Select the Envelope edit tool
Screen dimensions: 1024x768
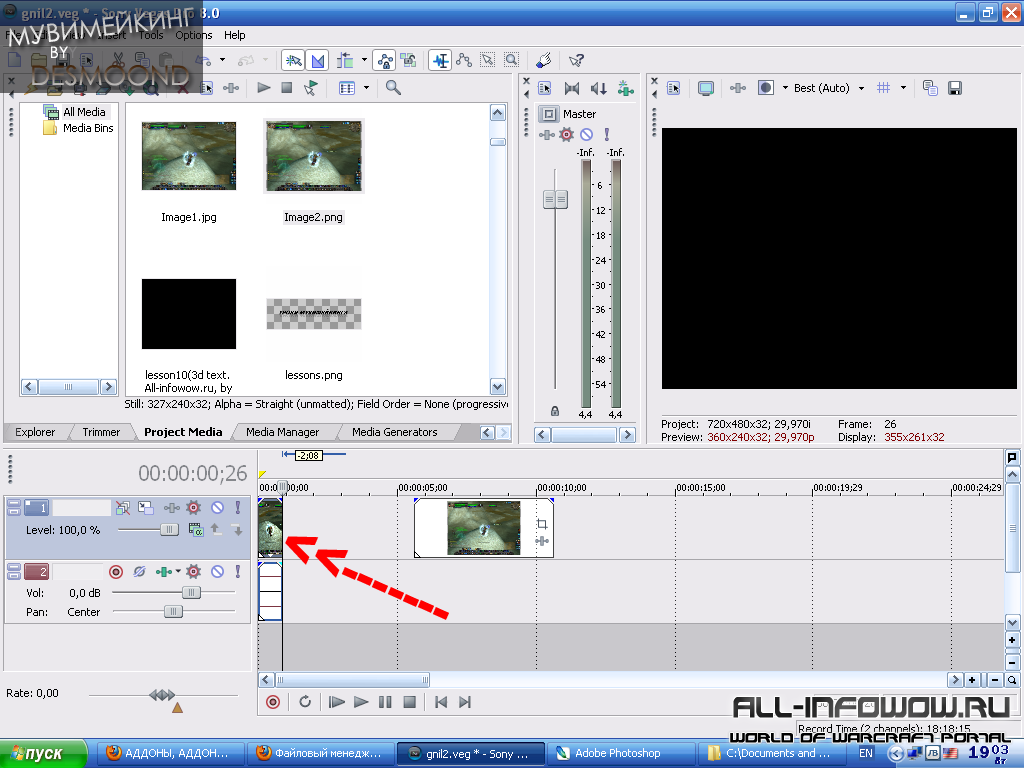click(x=464, y=61)
